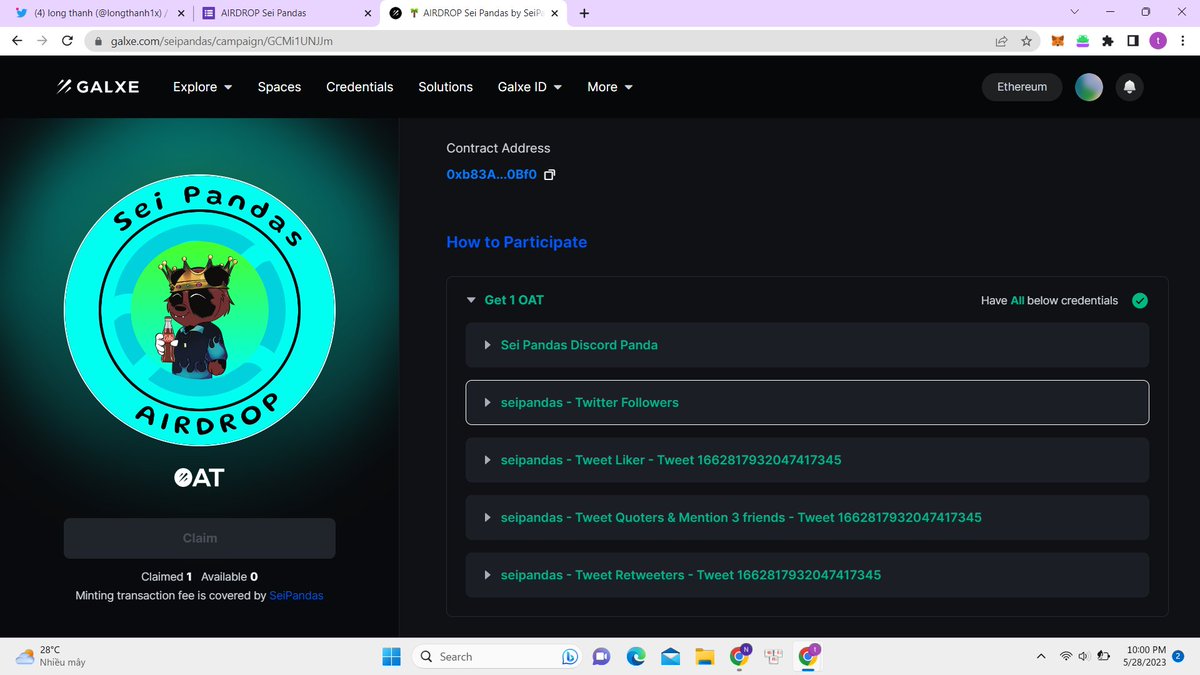
Task: Click the Windows taskbar Search box
Action: (x=498, y=656)
